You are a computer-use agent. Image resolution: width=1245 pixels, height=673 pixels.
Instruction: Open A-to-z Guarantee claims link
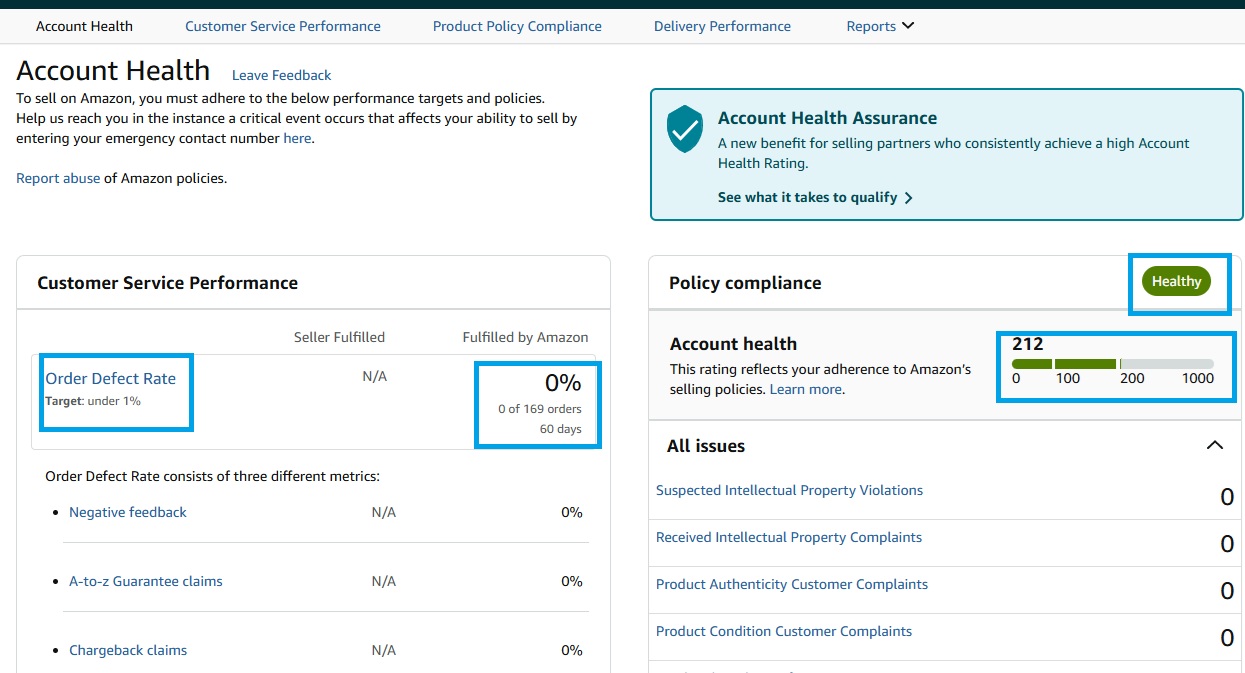tap(146, 581)
